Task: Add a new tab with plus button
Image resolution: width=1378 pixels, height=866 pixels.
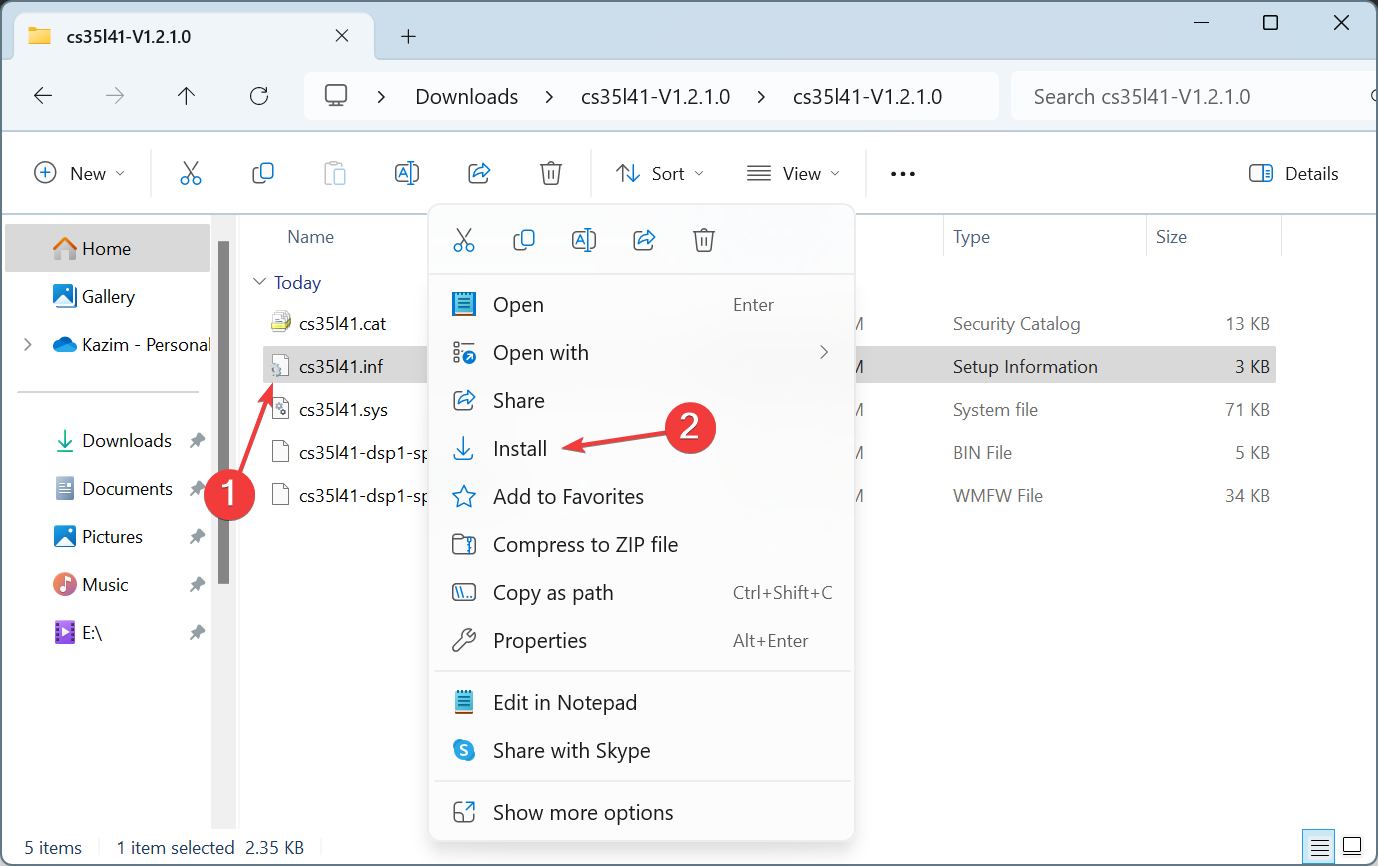Action: [x=408, y=36]
